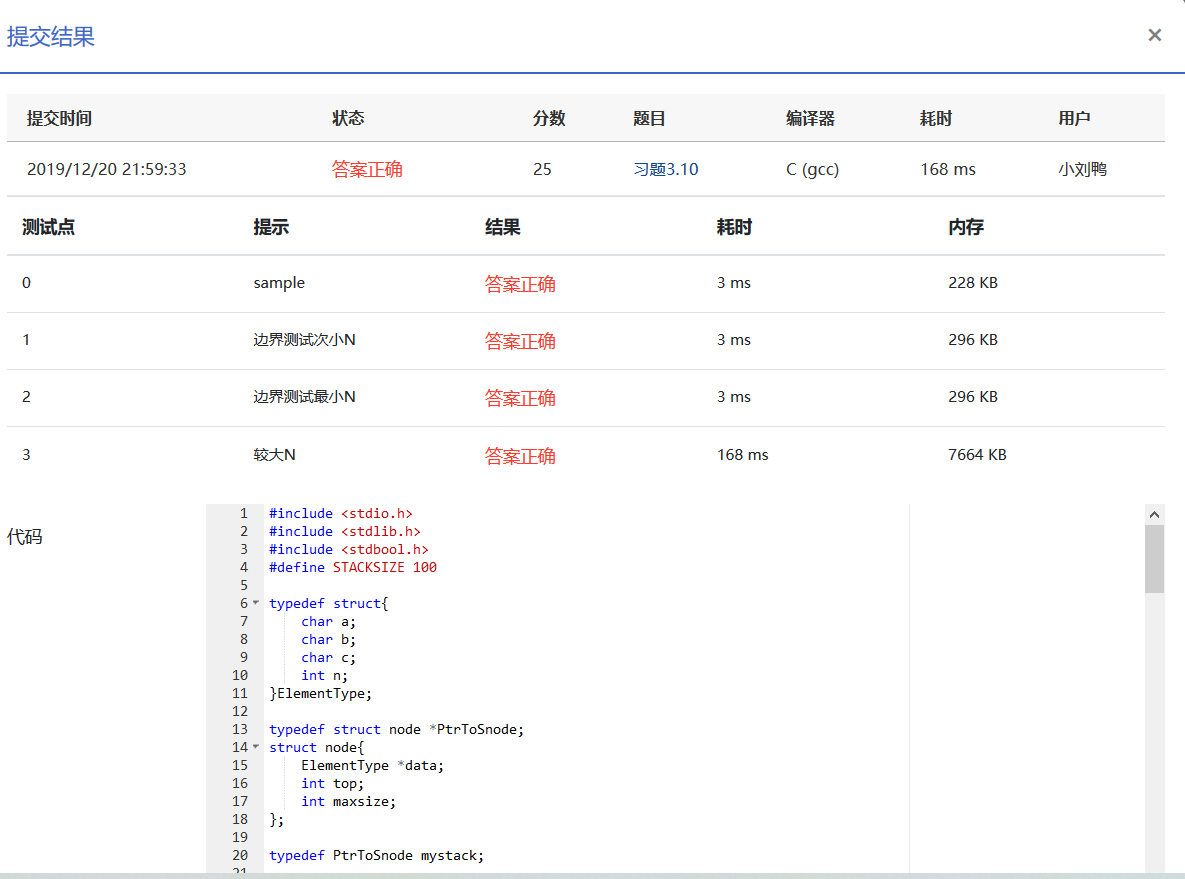Screen dimensions: 1185x879
Task: Click the 答案正确 result for 较大N
Action: [x=520, y=456]
